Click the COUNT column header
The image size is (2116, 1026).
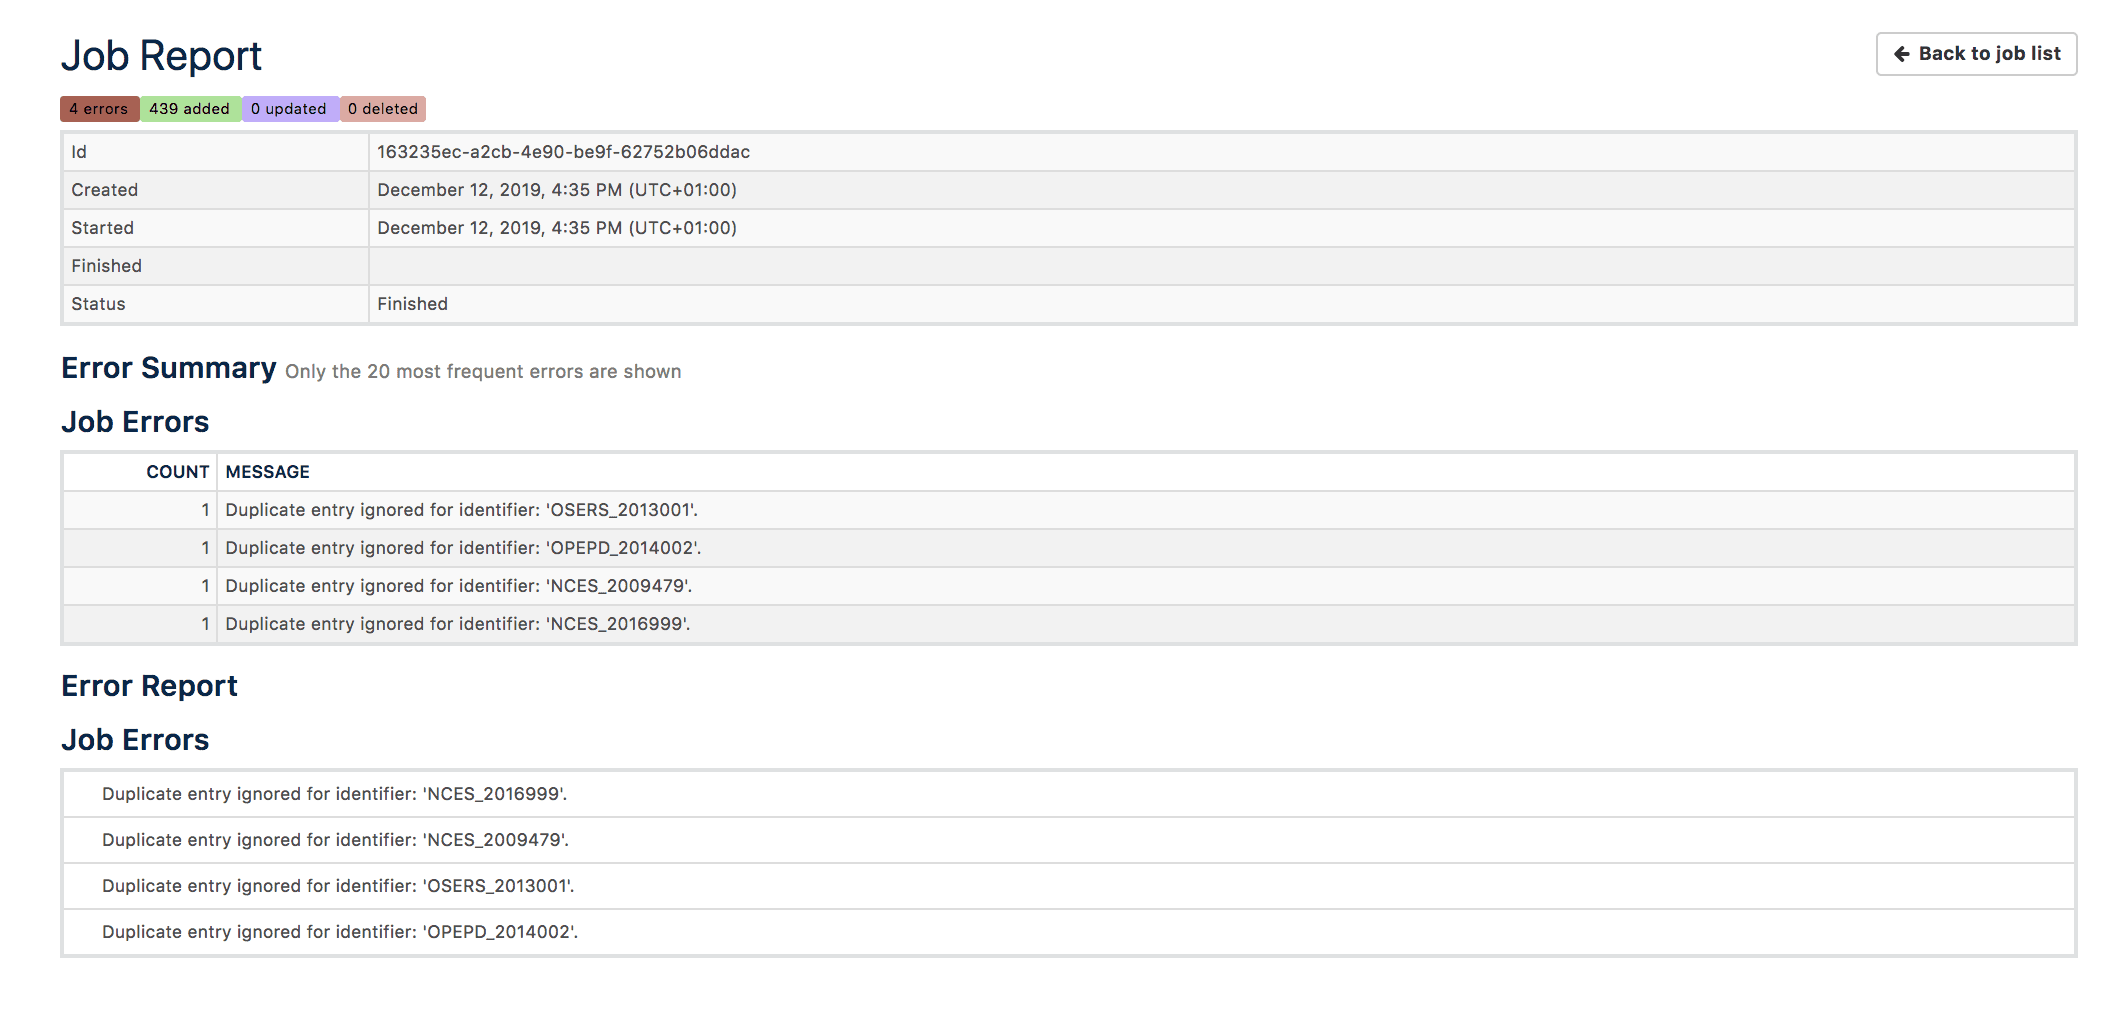tap(177, 472)
